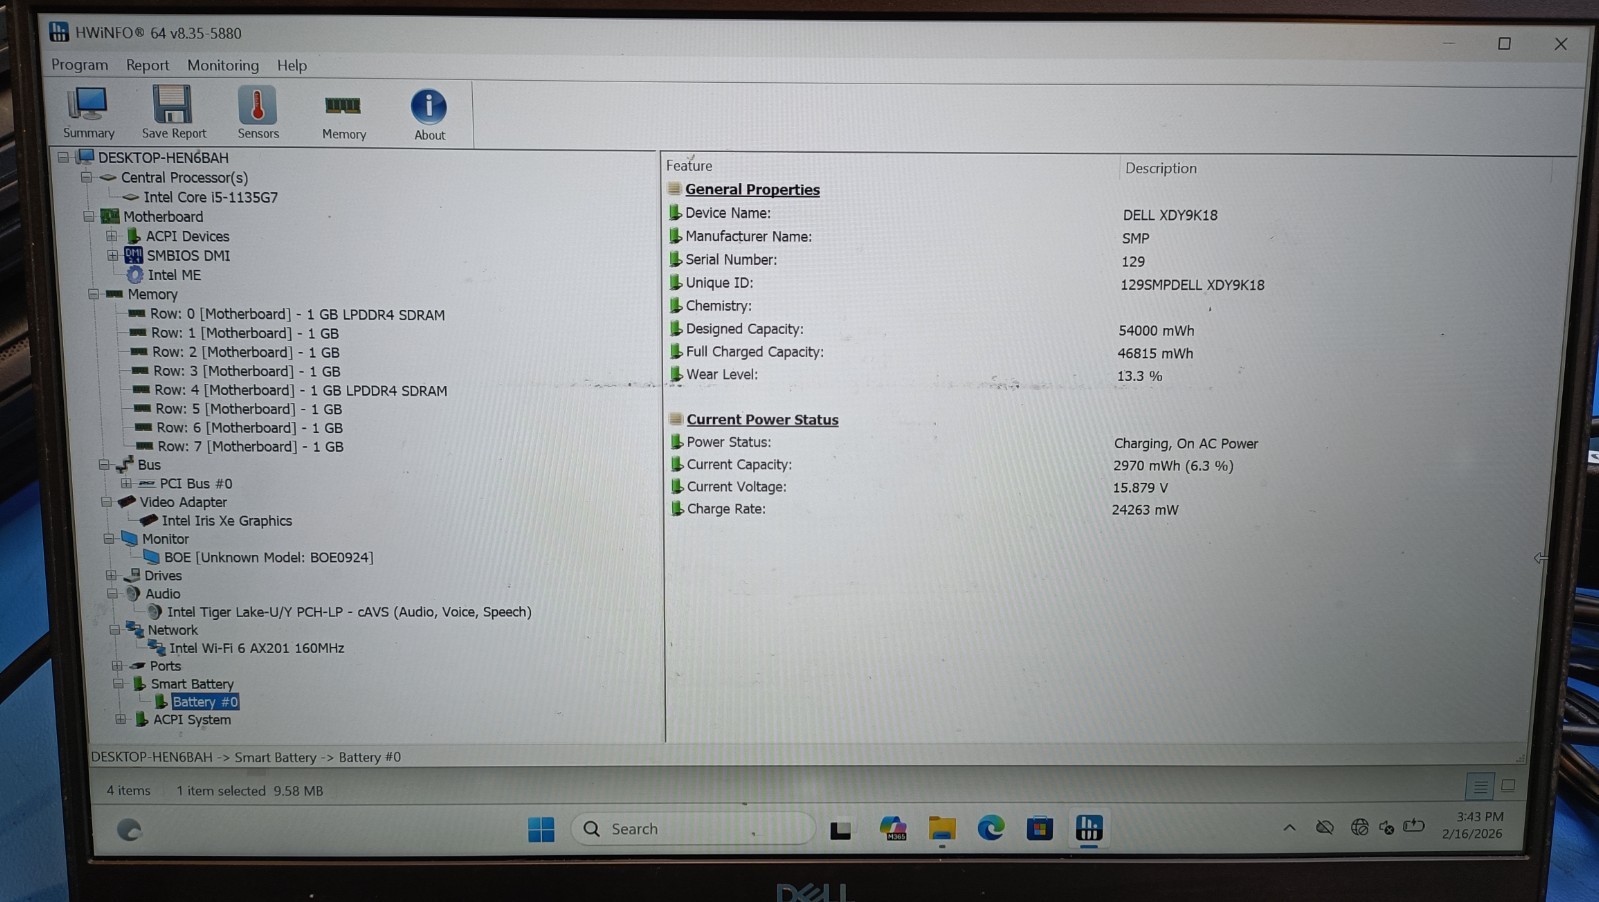This screenshot has height=902, width=1599.
Task: Open Microsoft 365 Copilot taskbar icon
Action: [892, 828]
